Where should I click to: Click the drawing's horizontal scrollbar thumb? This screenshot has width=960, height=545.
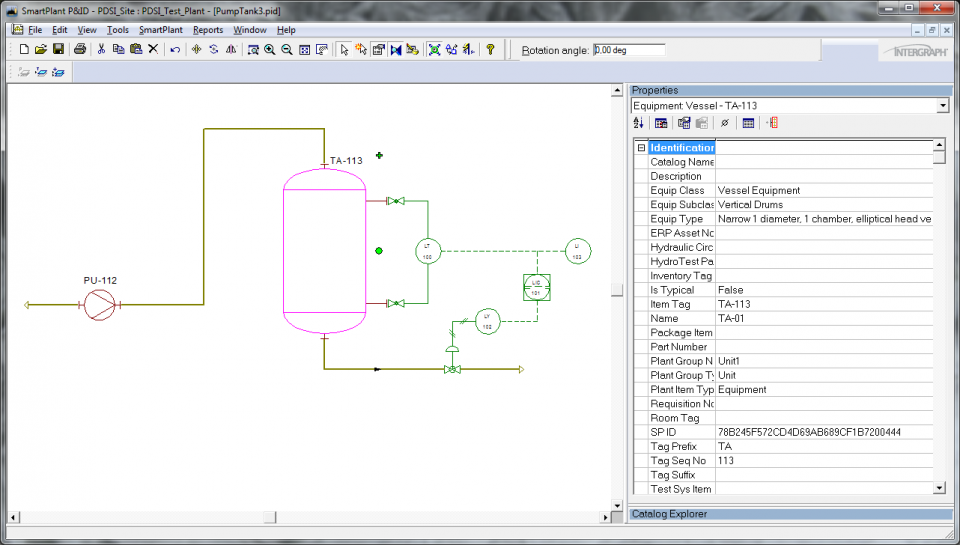tap(270, 517)
